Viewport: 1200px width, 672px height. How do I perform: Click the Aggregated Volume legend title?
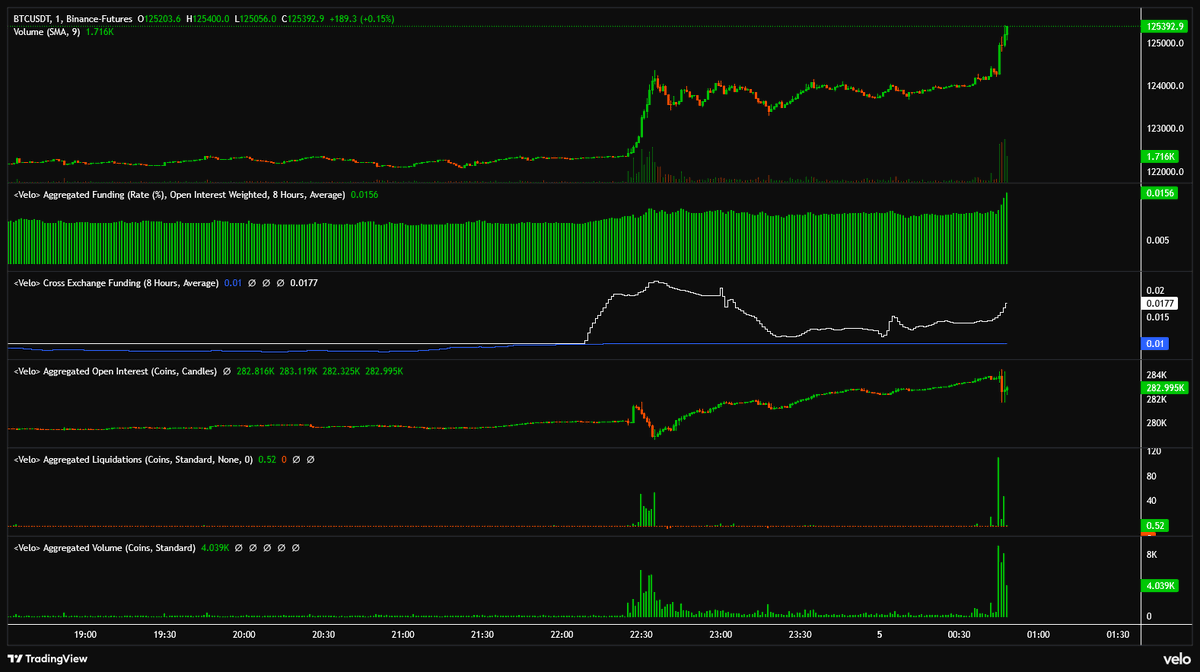104,548
